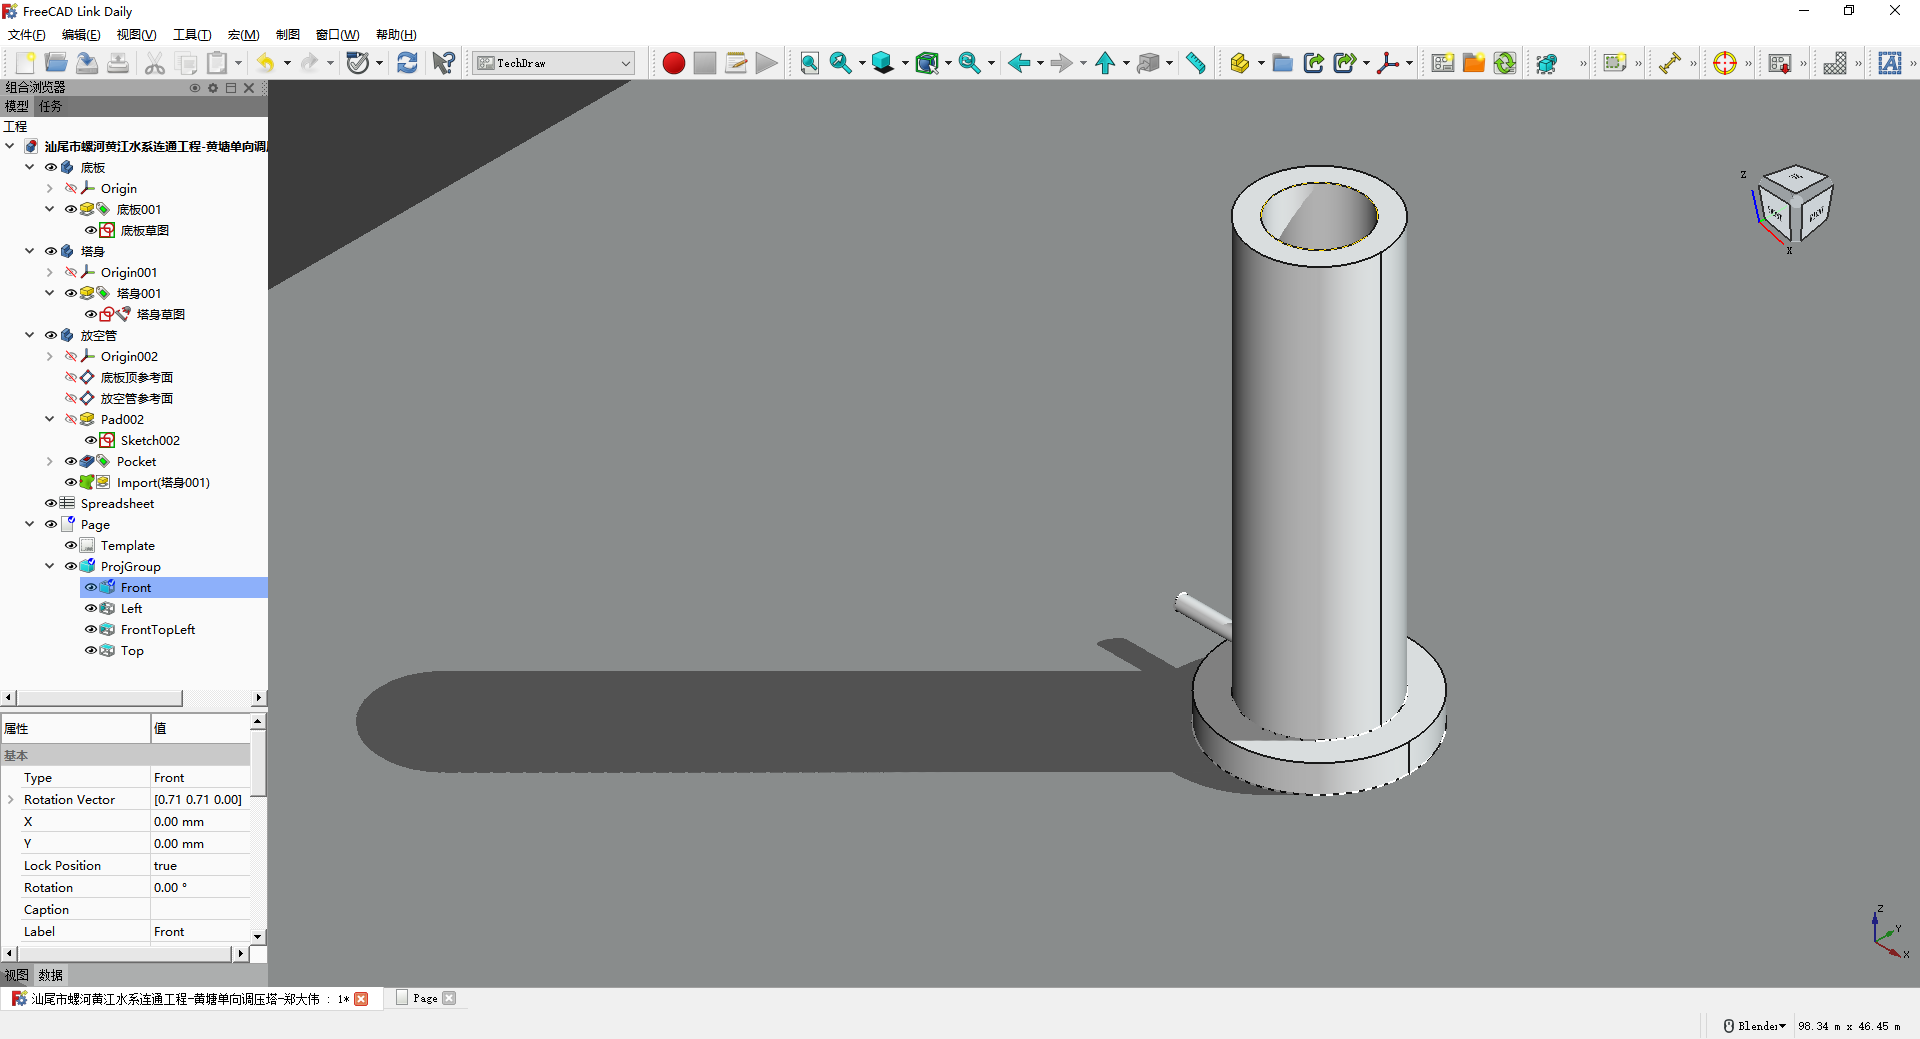
Task: Expand the Pocket tree node
Action: click(x=49, y=461)
